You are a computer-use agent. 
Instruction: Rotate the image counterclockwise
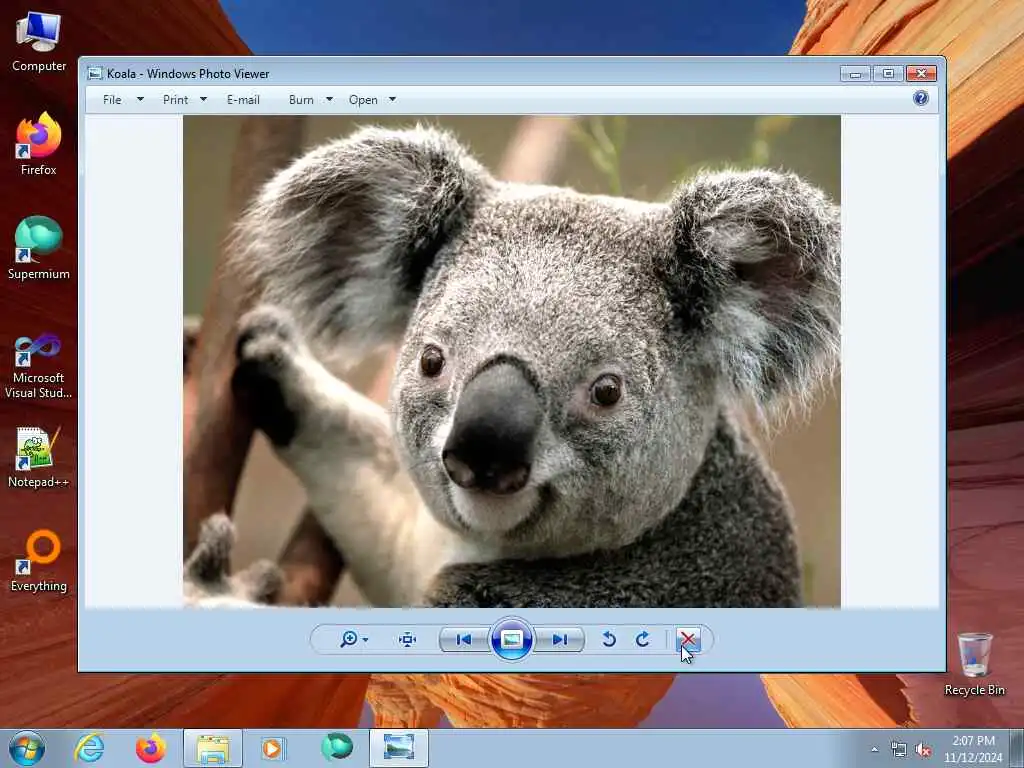[608, 640]
